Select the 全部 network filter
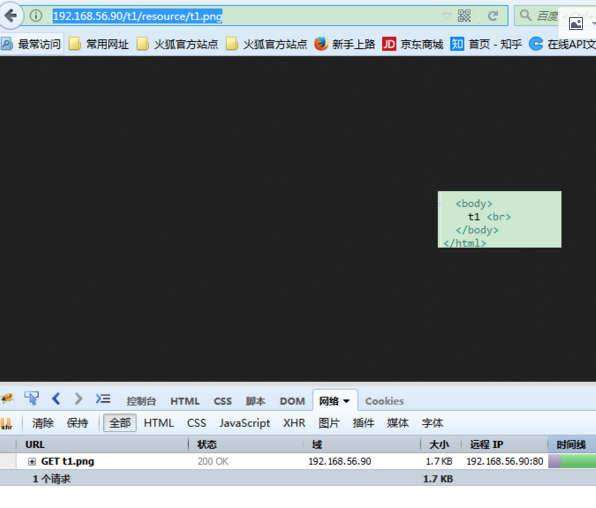The image size is (596, 508). click(120, 423)
